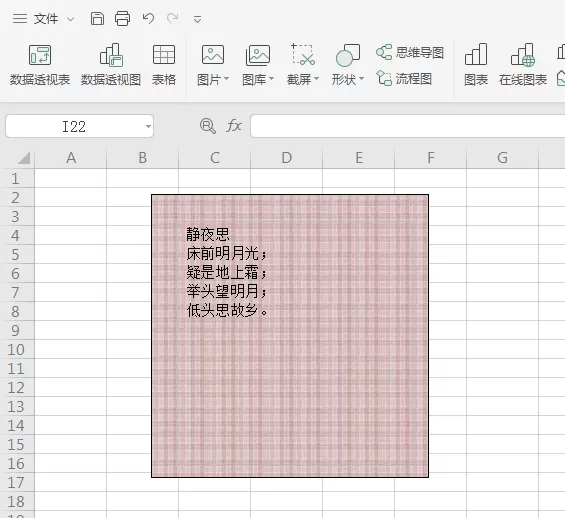Select column E header

359,158
